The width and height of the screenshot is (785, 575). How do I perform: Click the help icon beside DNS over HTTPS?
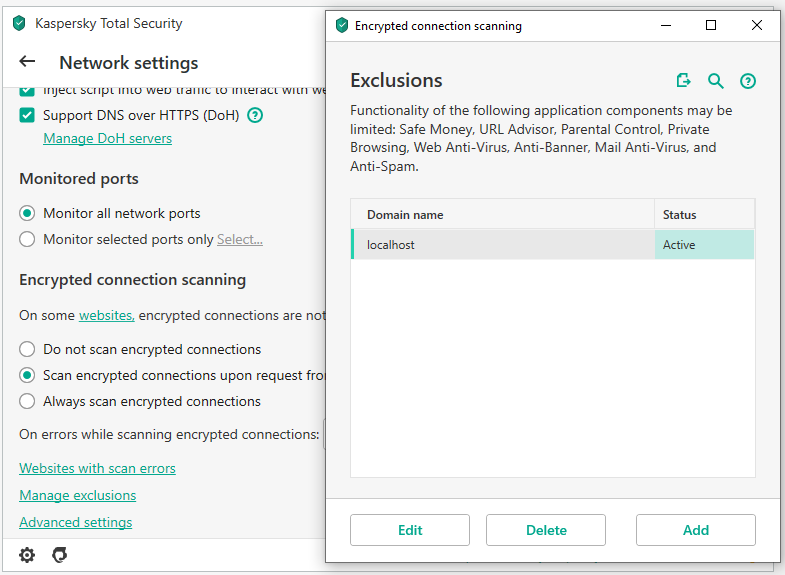point(255,115)
